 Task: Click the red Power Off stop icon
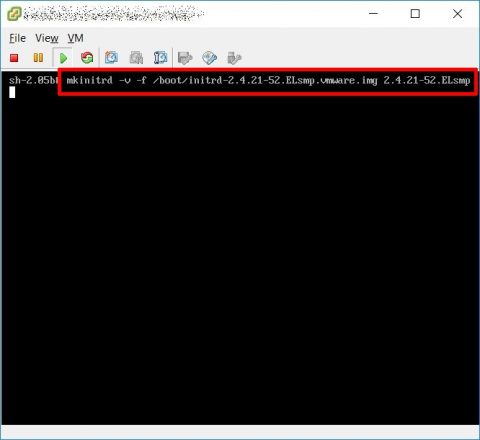[14, 58]
